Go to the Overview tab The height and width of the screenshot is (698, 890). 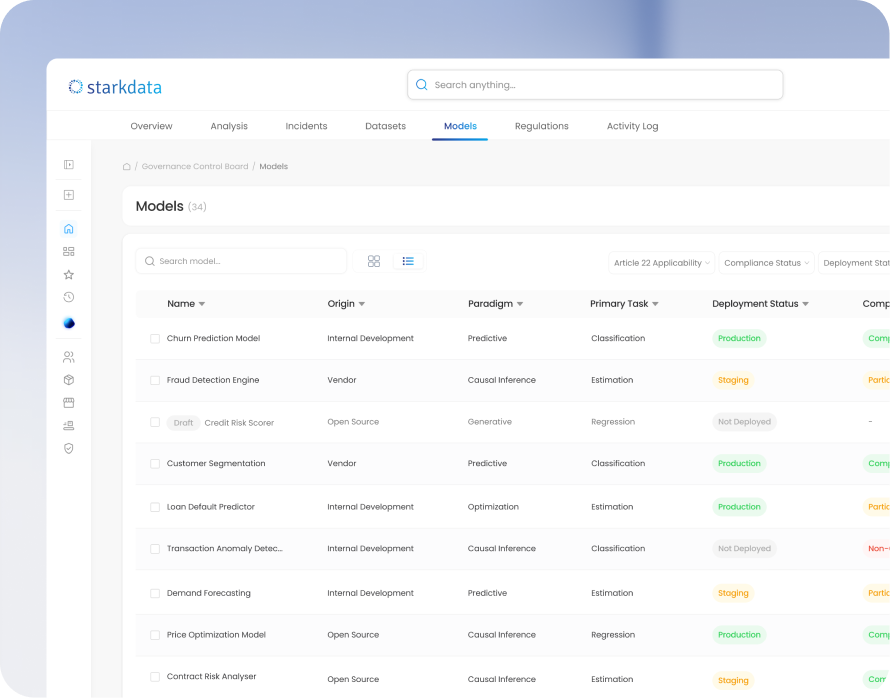click(x=152, y=126)
